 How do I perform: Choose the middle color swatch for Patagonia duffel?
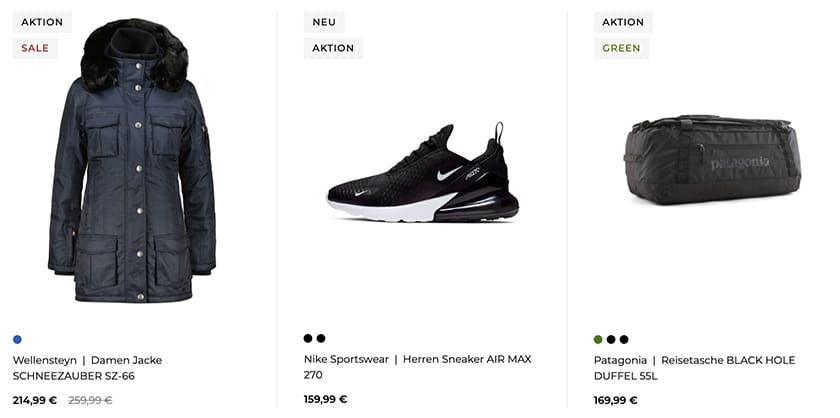(611, 339)
